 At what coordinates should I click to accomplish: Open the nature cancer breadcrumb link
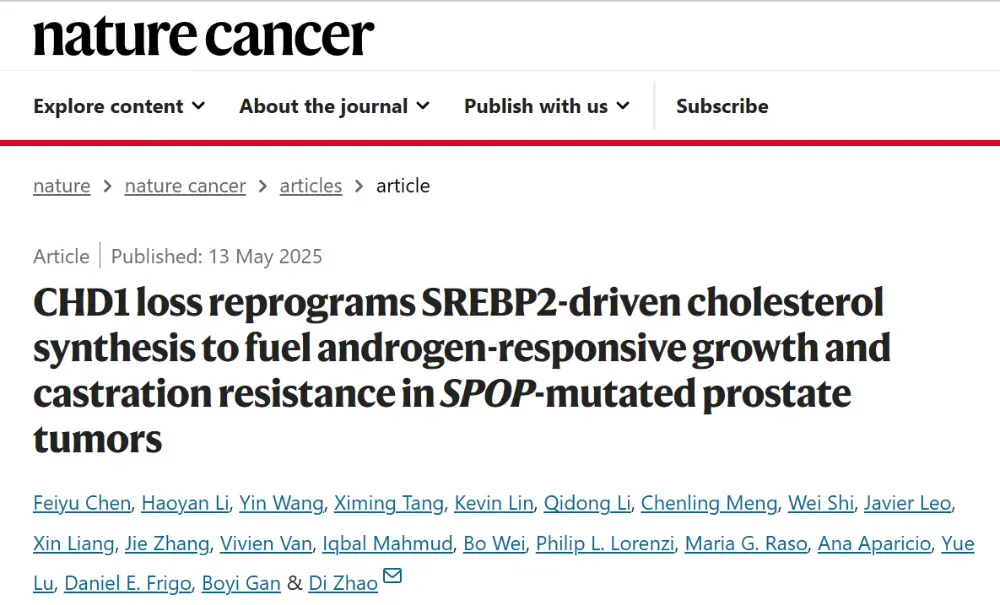(185, 186)
